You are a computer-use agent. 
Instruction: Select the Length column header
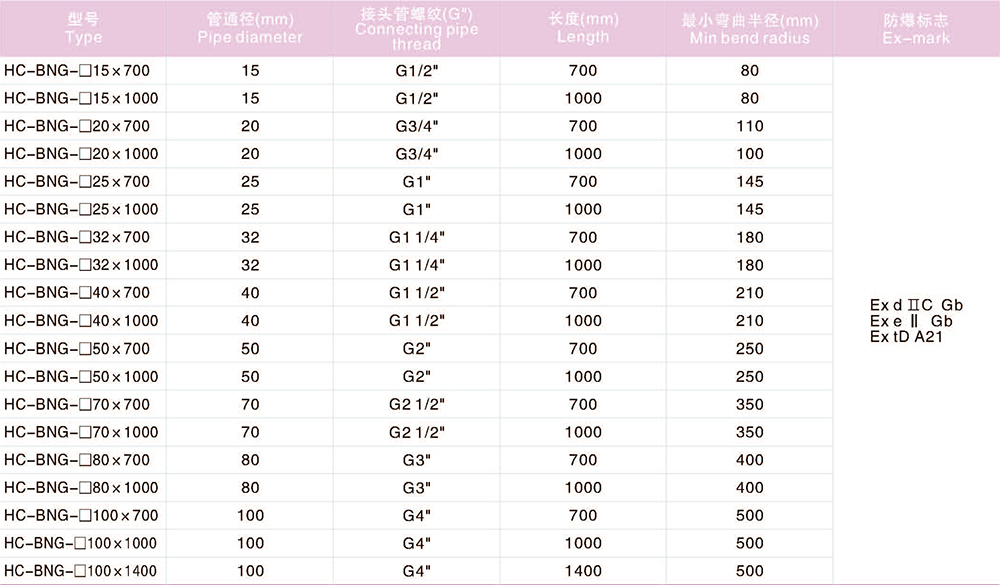tap(583, 28)
